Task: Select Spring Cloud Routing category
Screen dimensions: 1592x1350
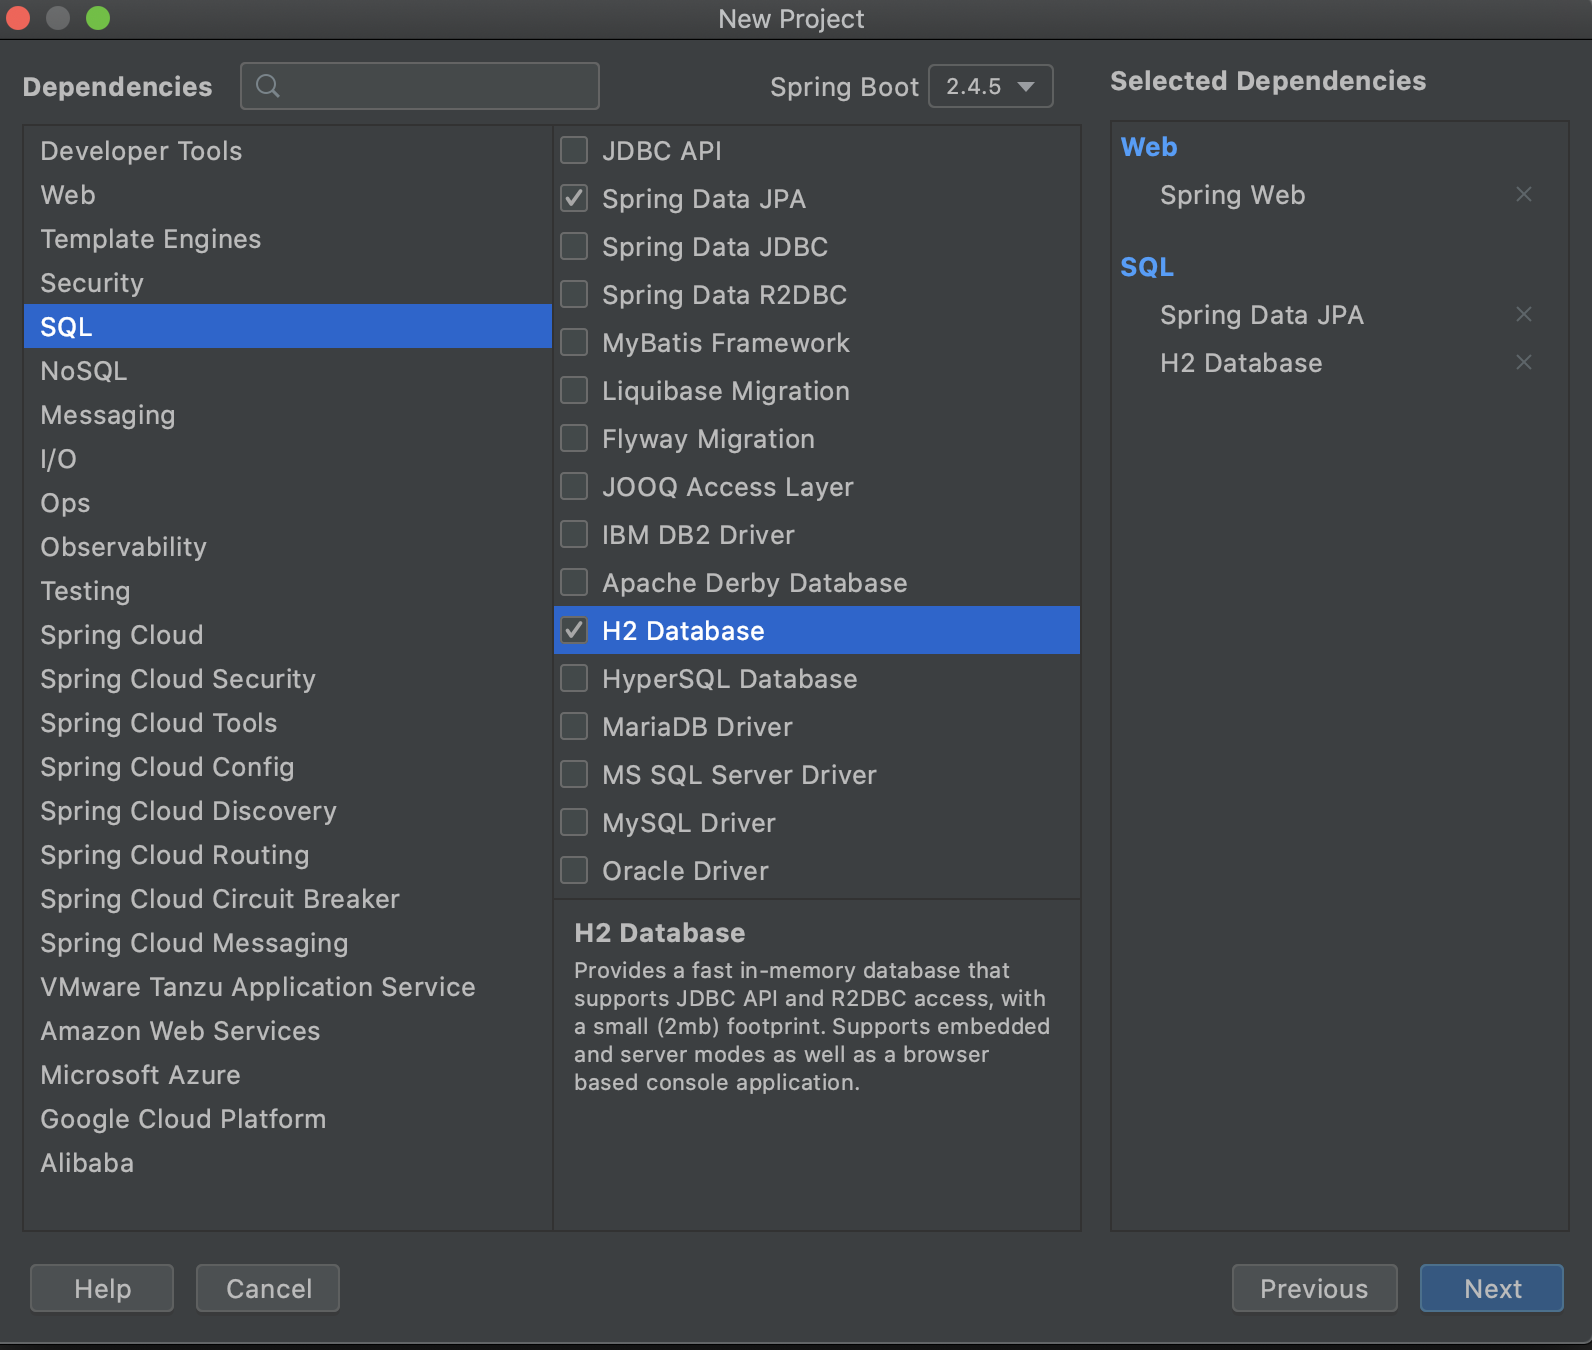Action: 288,854
